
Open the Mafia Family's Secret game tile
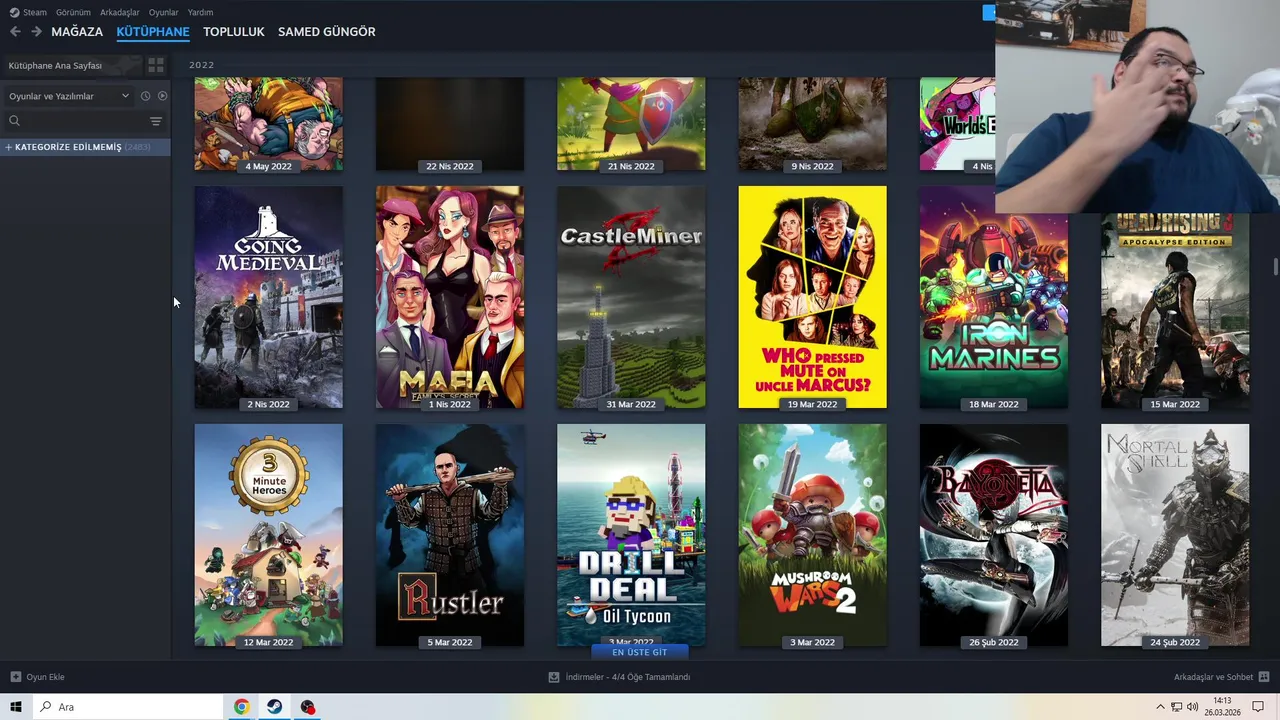point(450,297)
